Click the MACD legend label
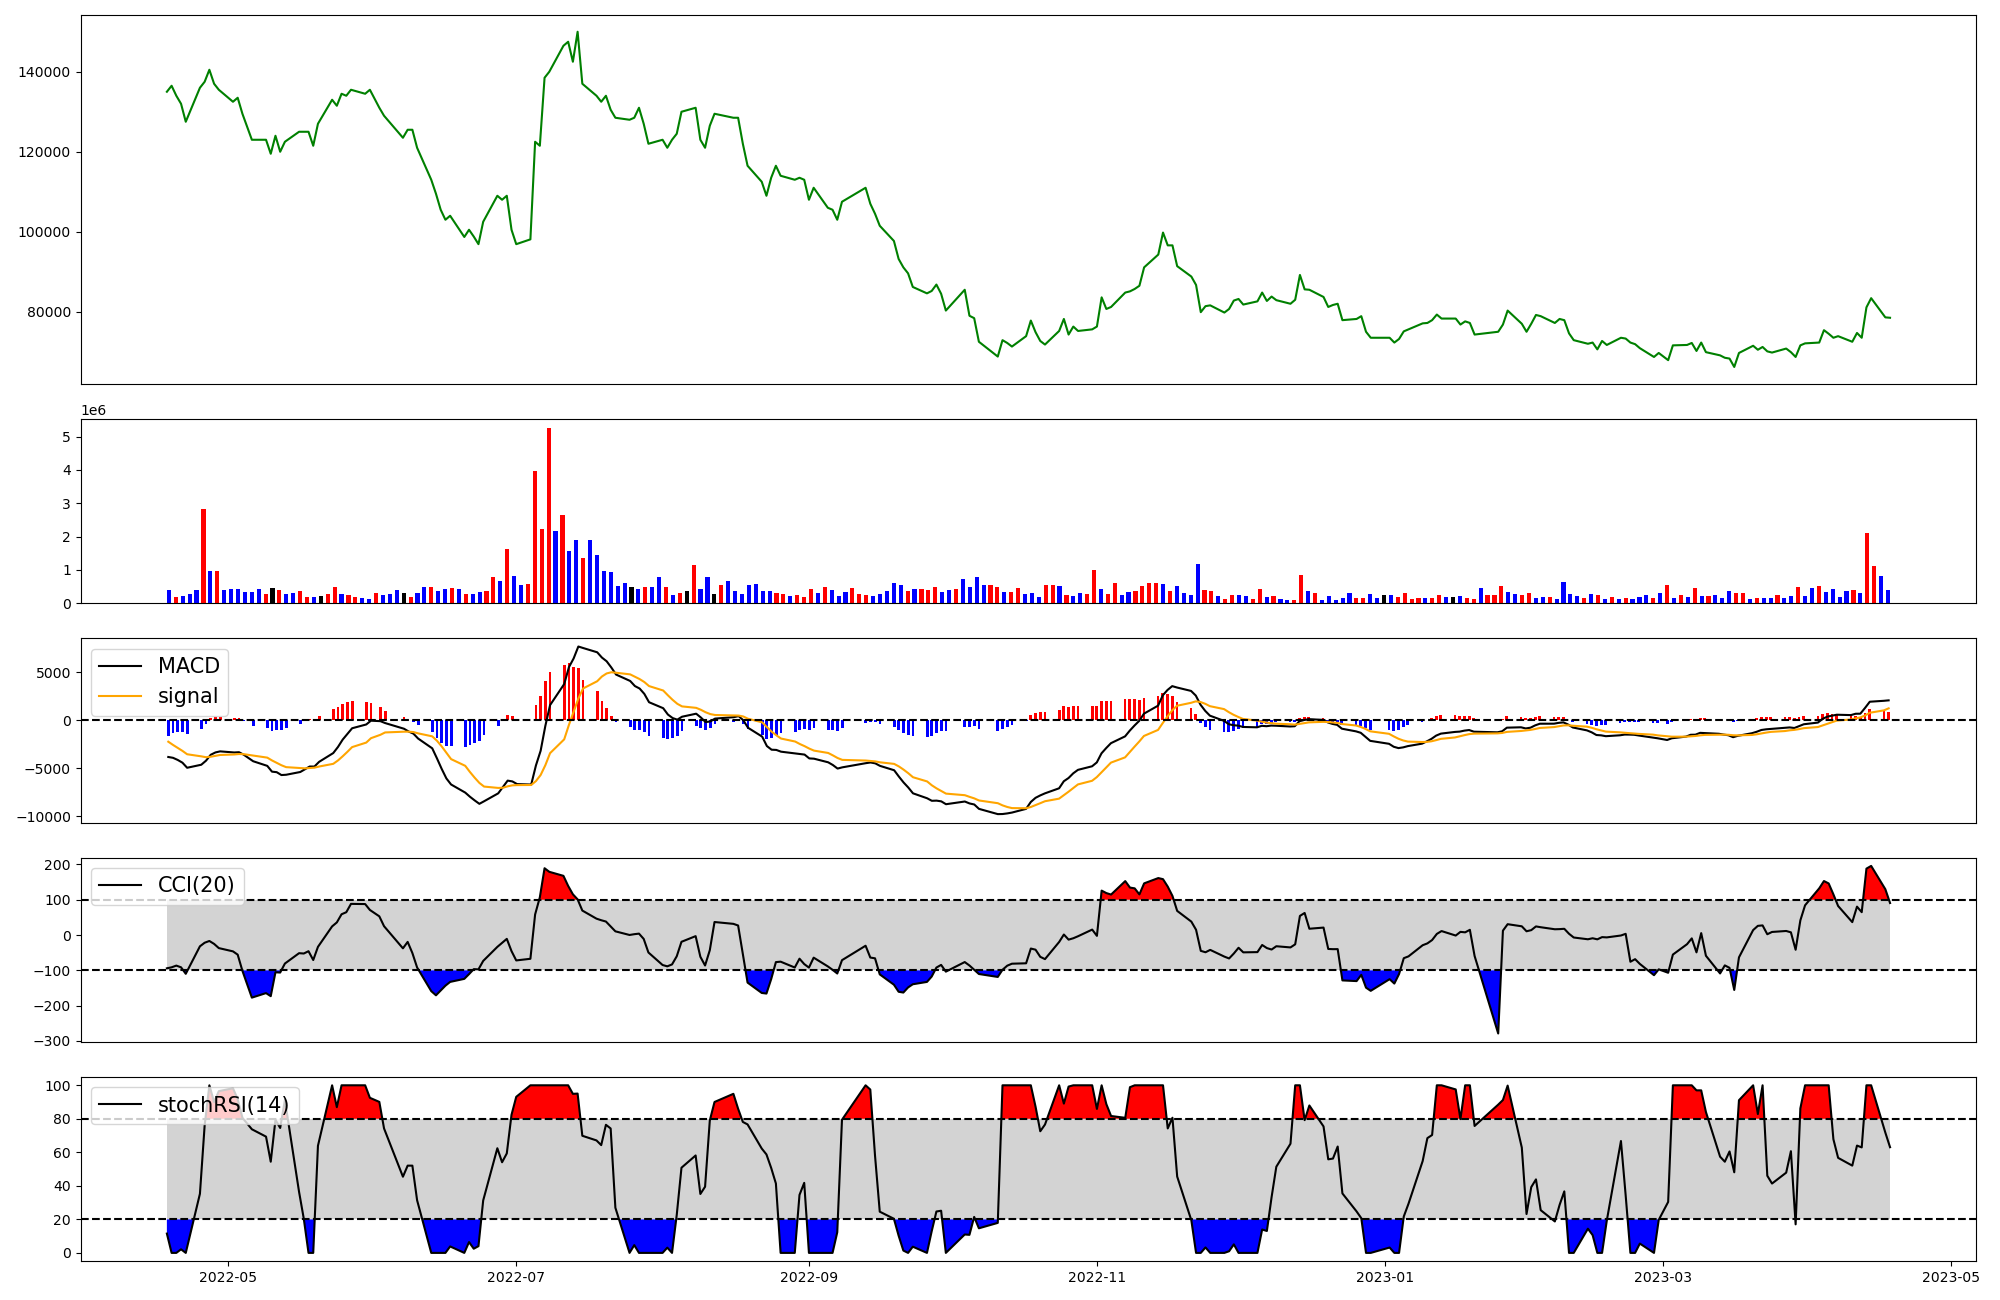The image size is (2000, 1300). [x=188, y=666]
